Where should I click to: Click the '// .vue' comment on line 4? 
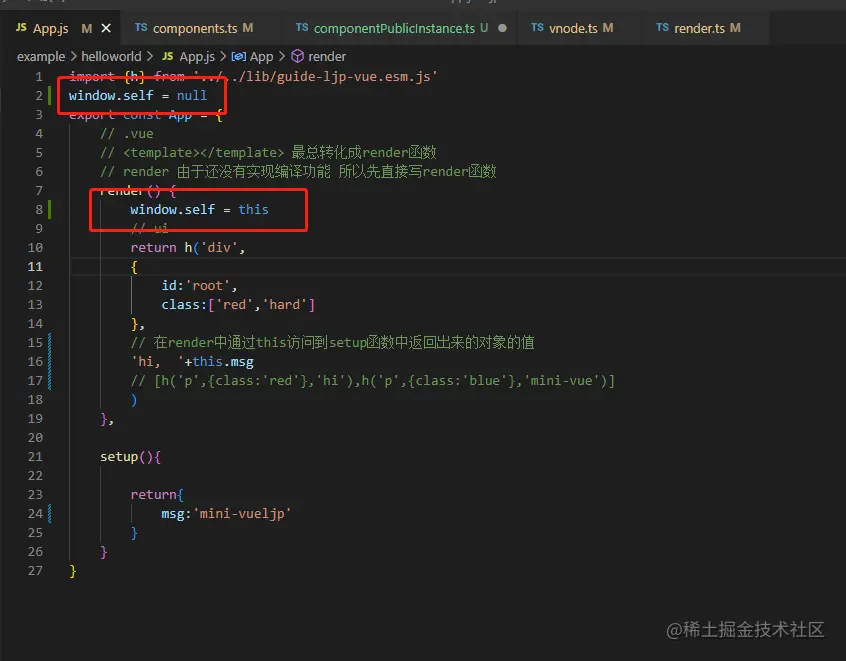click(x=127, y=133)
